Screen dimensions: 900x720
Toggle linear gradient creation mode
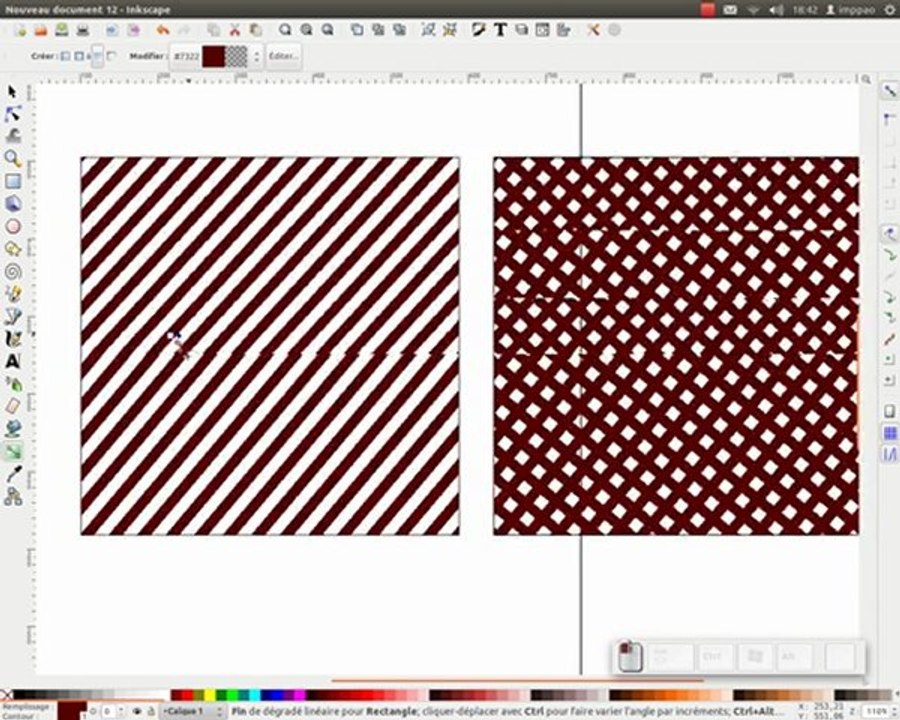[65, 56]
